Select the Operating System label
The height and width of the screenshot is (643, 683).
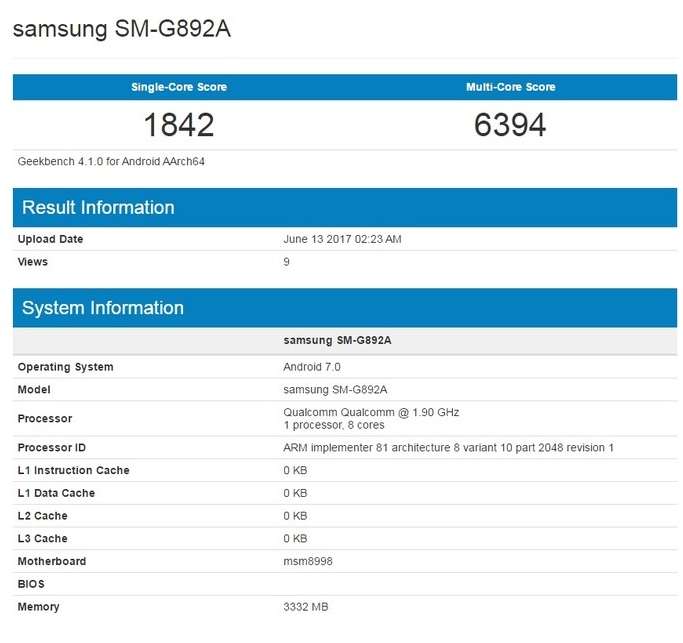(x=65, y=367)
